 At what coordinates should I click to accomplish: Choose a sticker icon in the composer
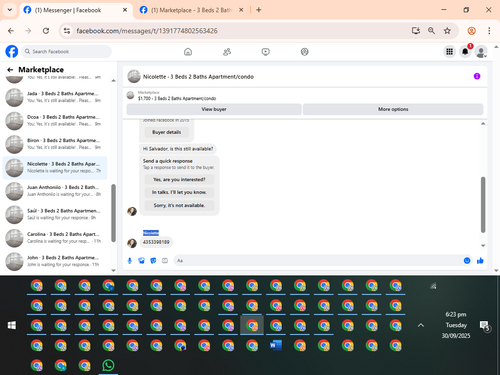pyautogui.click(x=153, y=261)
